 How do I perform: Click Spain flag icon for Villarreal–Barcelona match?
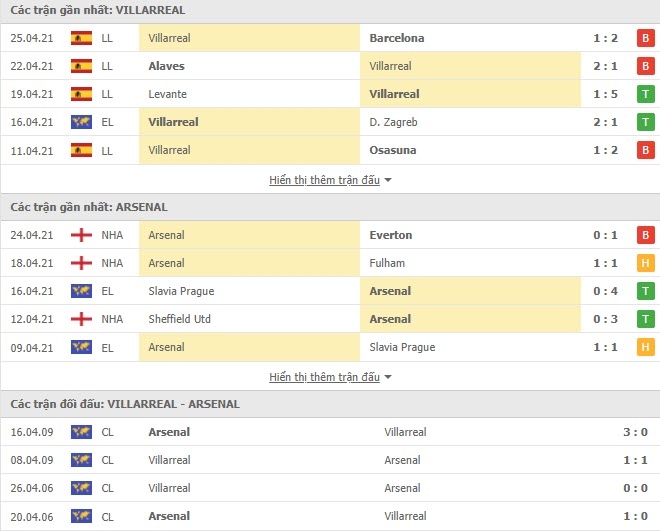[81, 38]
